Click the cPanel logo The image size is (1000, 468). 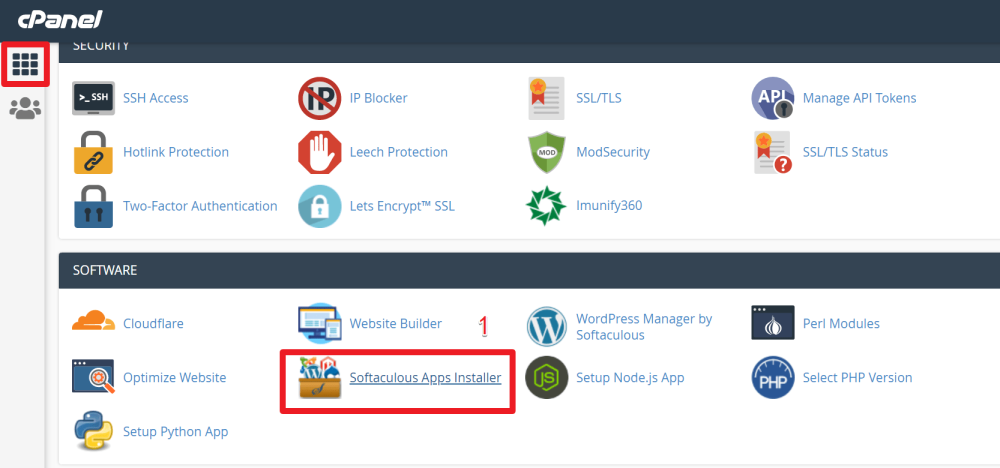point(60,20)
